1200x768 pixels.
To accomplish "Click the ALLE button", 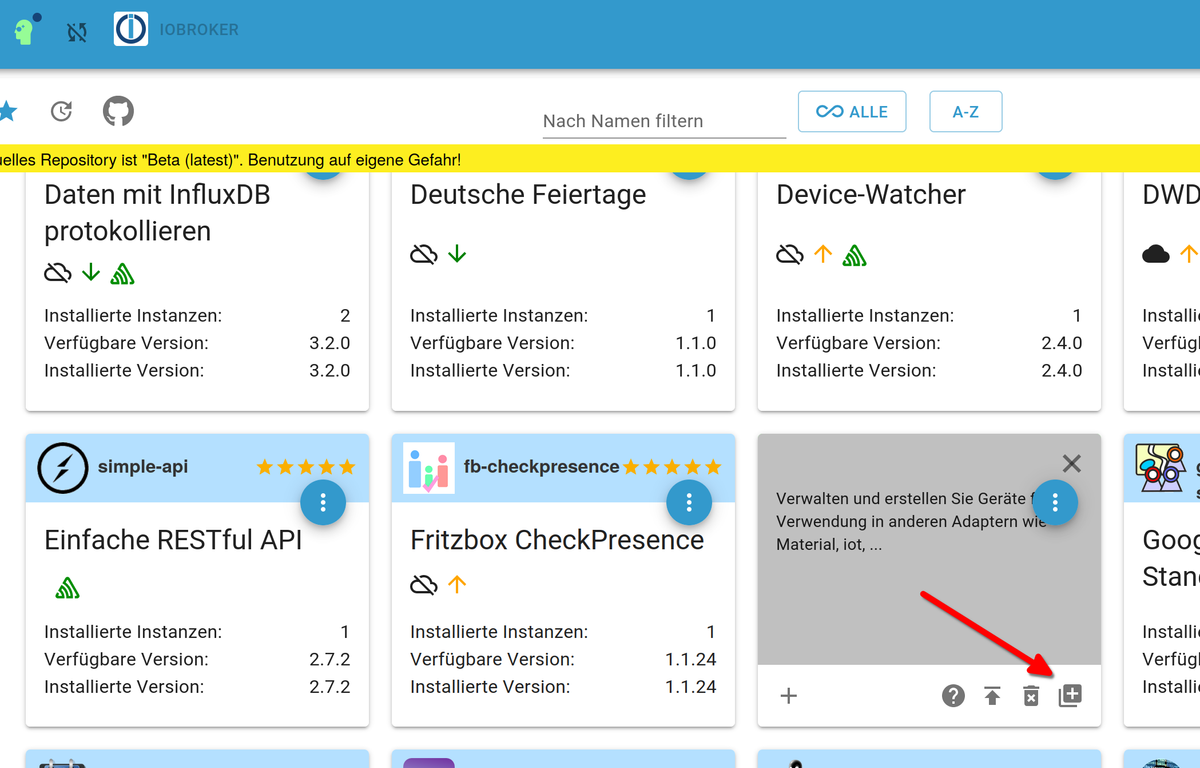I will click(852, 112).
